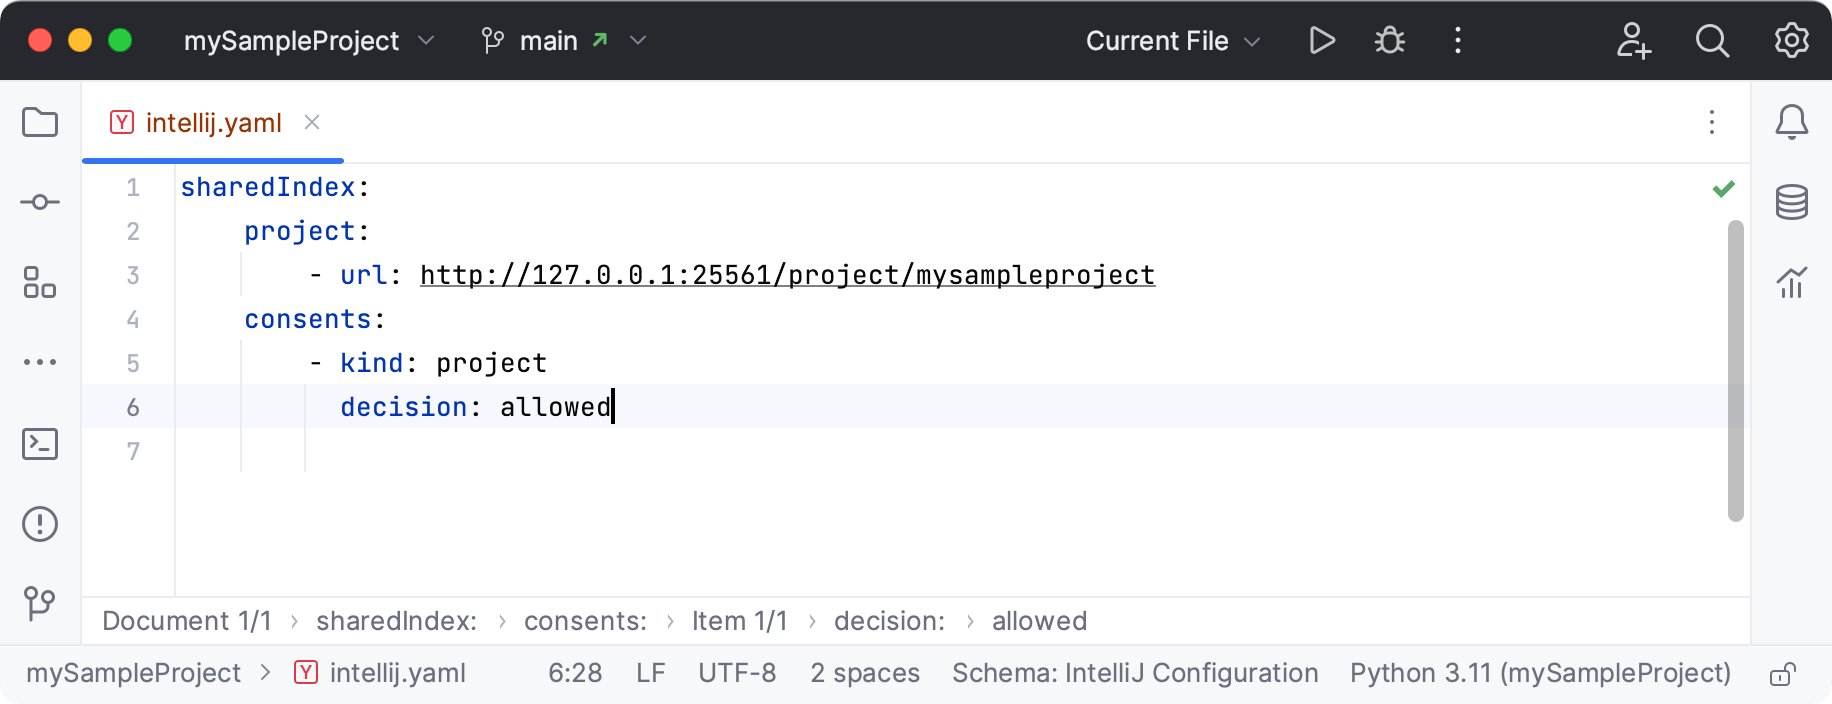Screen dimensions: 1832x704
Task: Open the Database tool window
Action: point(1792,201)
